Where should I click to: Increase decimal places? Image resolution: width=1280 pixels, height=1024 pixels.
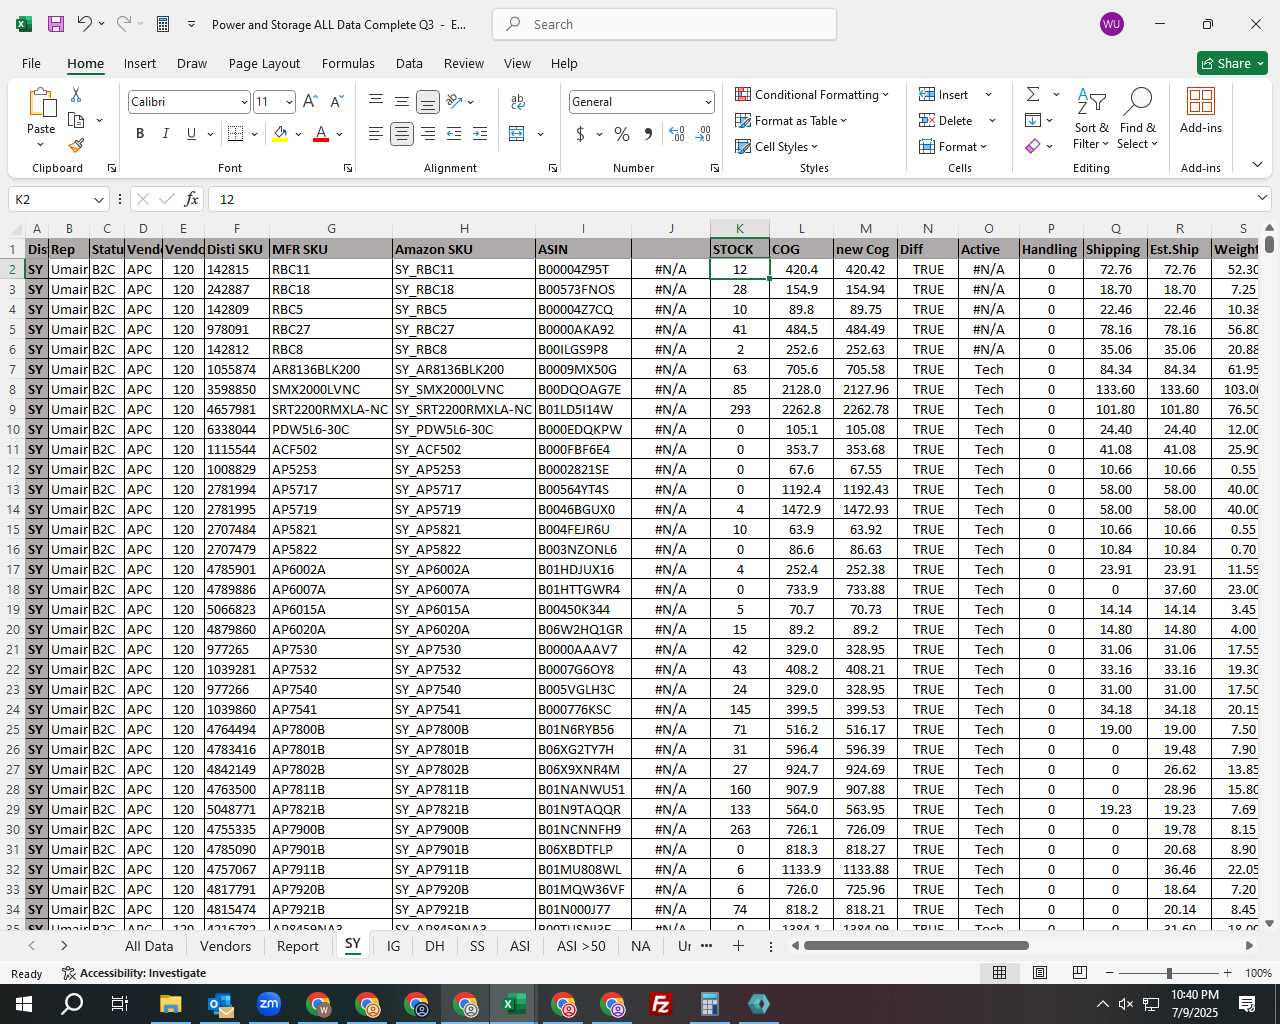tap(677, 134)
